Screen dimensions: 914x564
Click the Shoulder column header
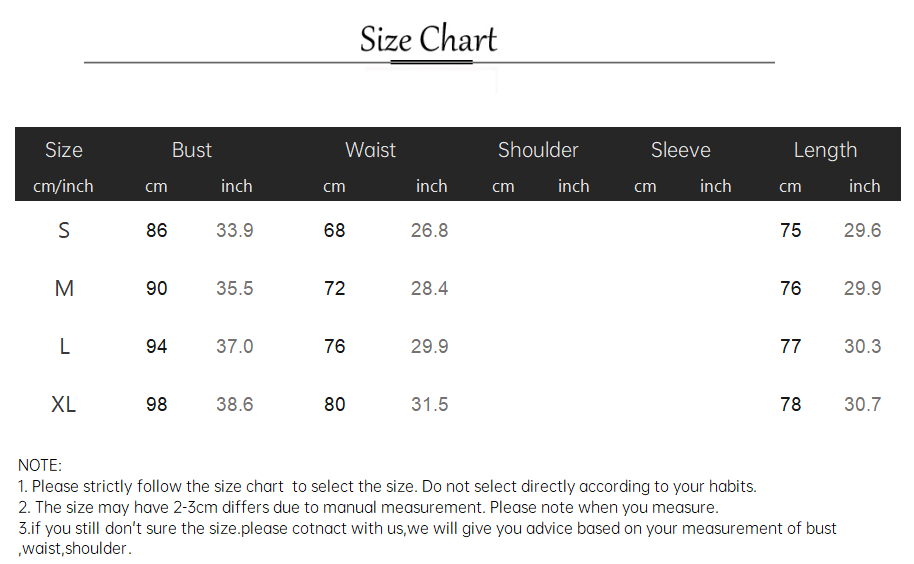click(538, 150)
